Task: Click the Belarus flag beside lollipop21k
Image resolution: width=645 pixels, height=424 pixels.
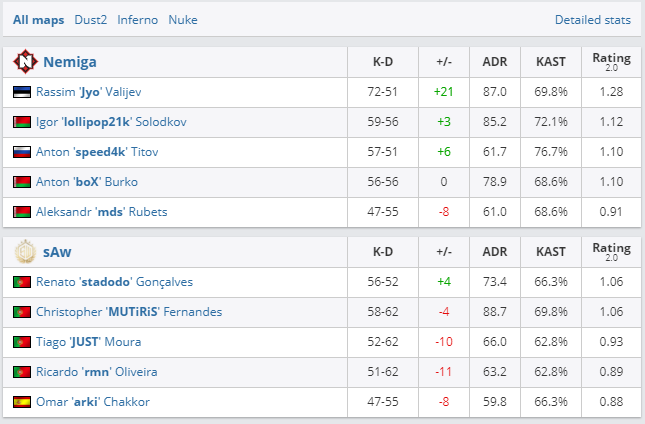Action: (22, 122)
